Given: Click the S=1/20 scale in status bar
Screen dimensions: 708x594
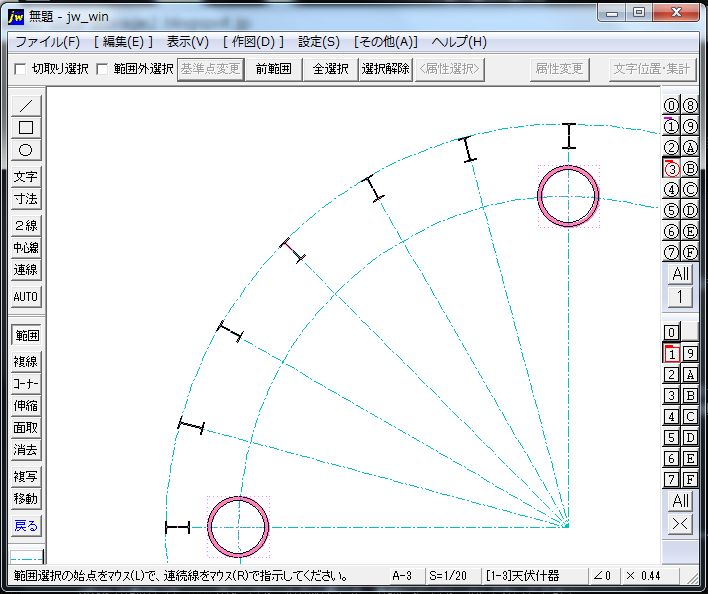Looking at the screenshot, I should tap(447, 576).
